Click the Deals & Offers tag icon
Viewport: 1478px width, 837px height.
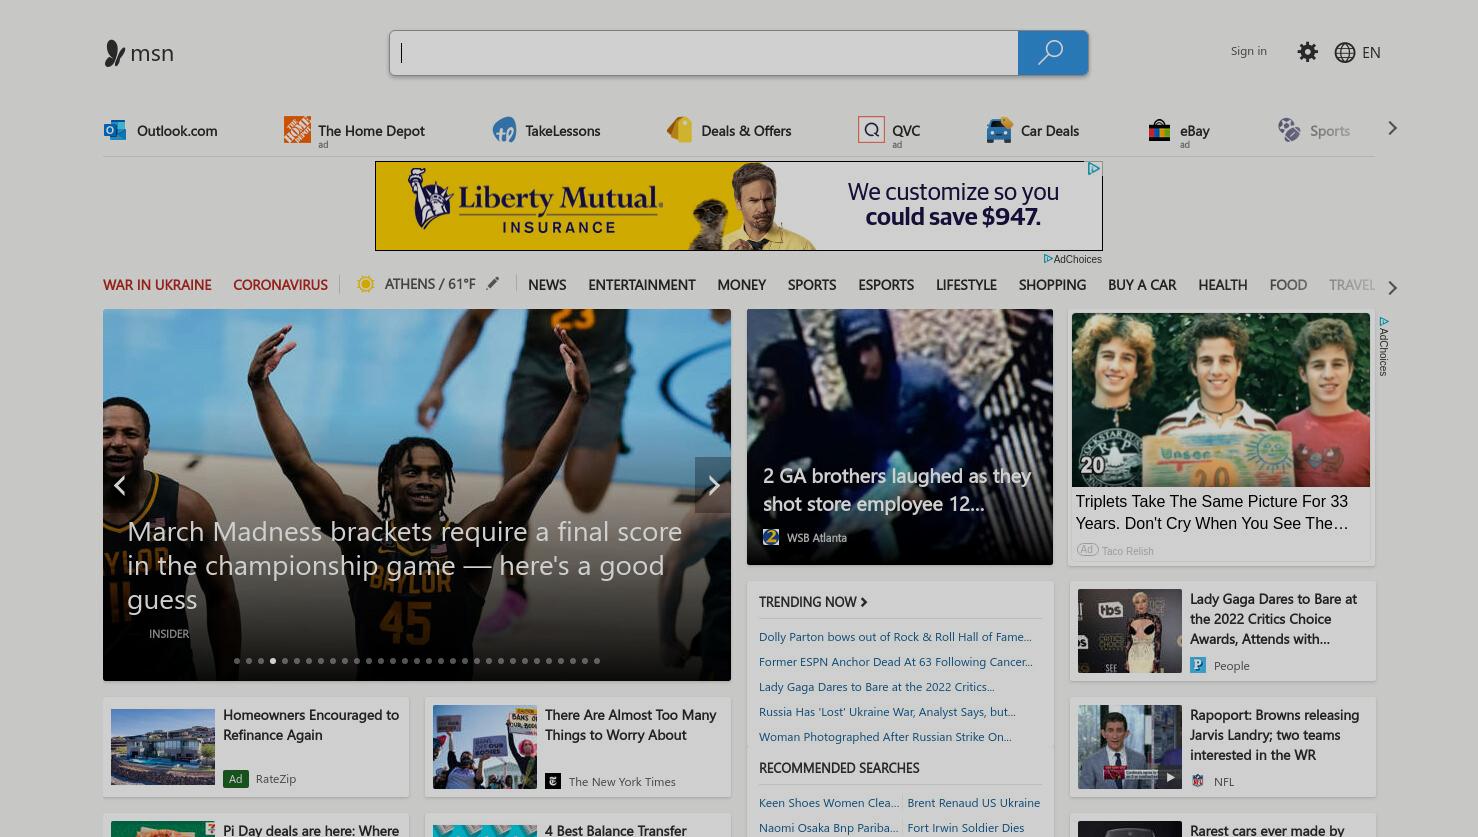680,130
